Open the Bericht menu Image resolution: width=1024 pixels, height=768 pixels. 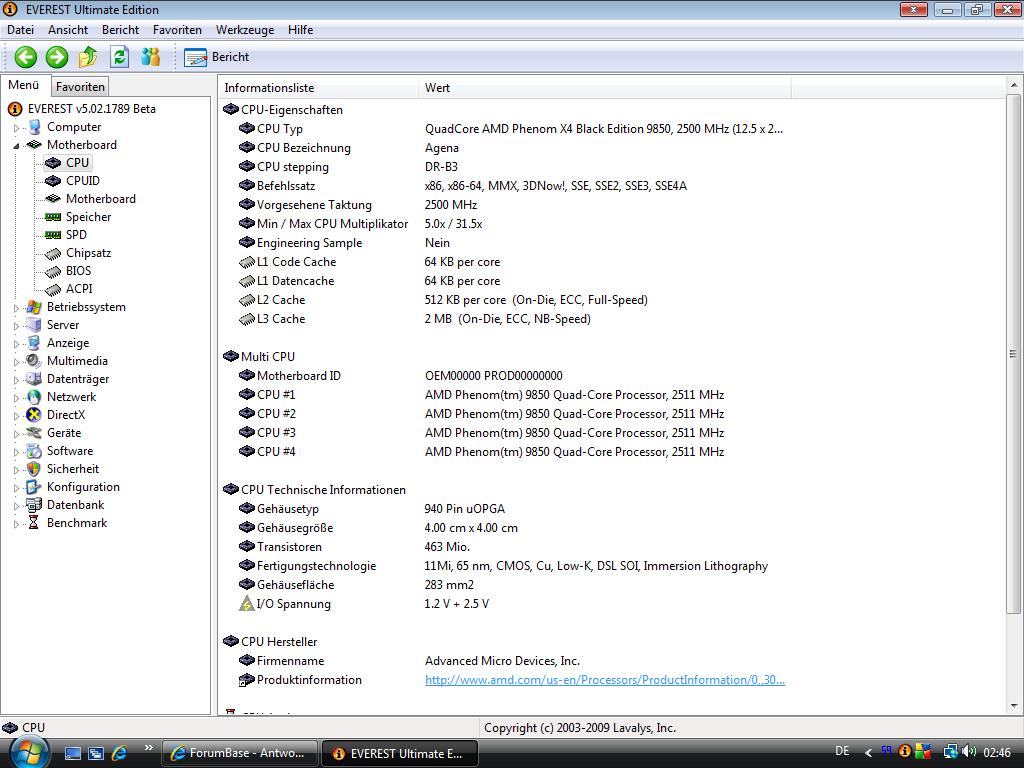coord(120,30)
